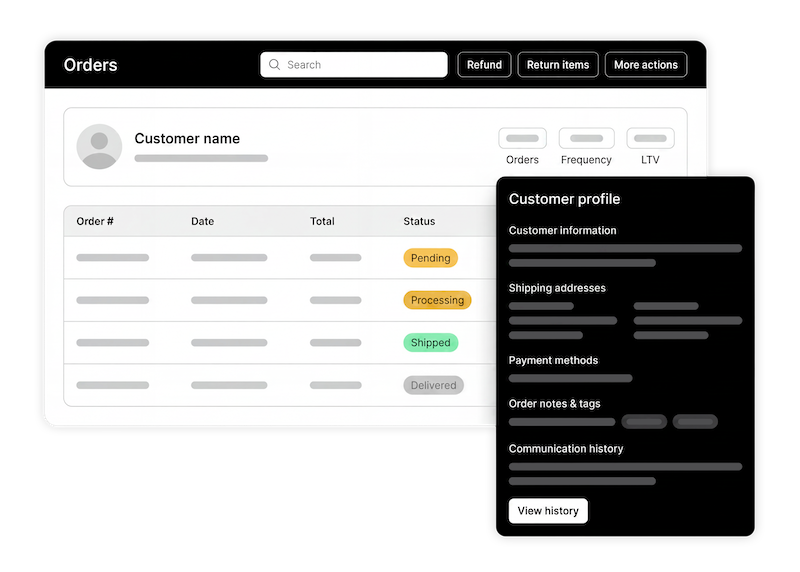Image resolution: width=800 pixels, height=572 pixels.
Task: Click the Date column header
Action: coord(203,221)
